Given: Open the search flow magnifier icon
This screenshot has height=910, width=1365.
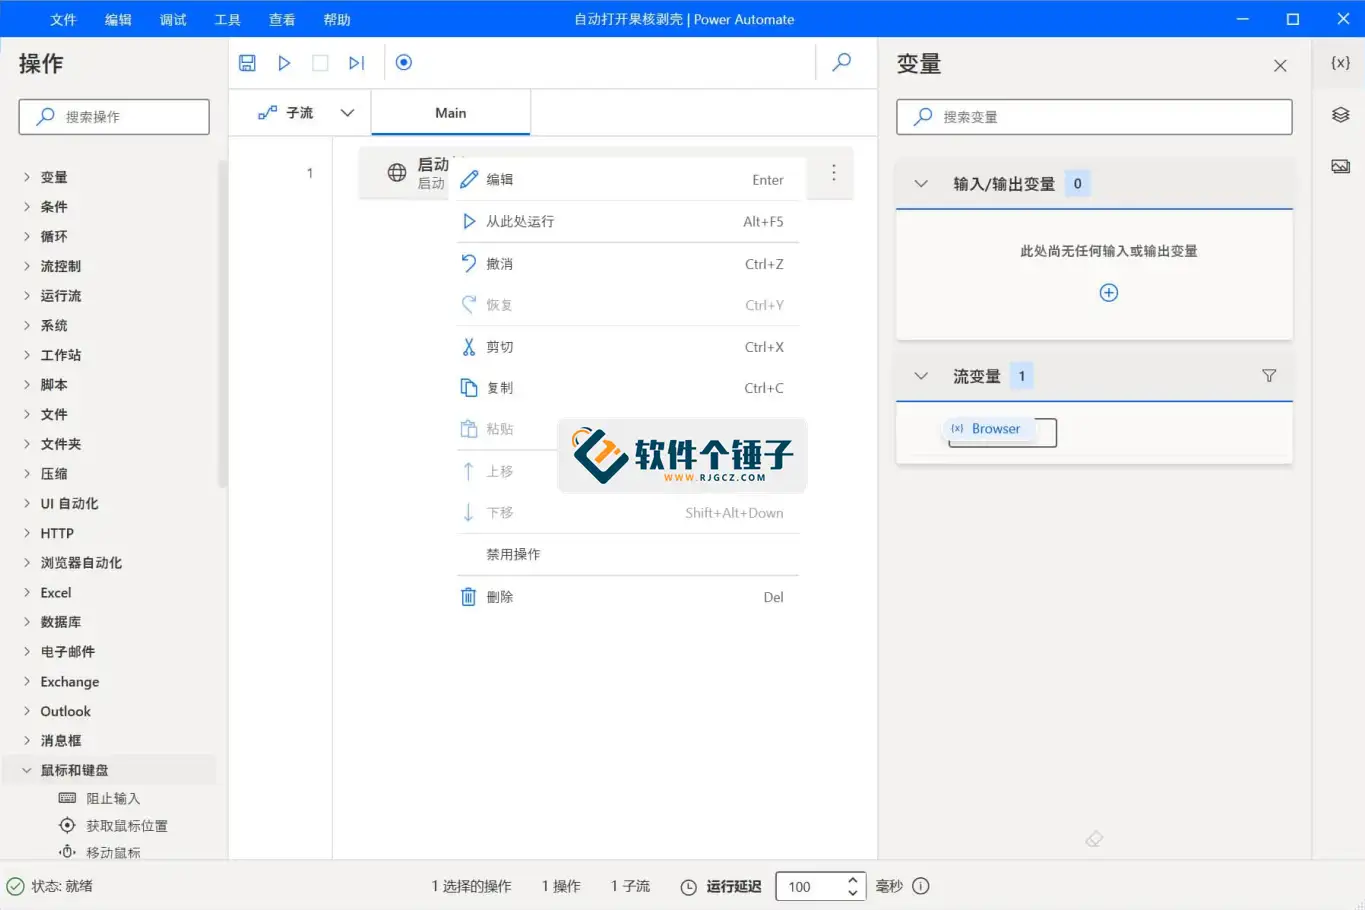Looking at the screenshot, I should [842, 62].
